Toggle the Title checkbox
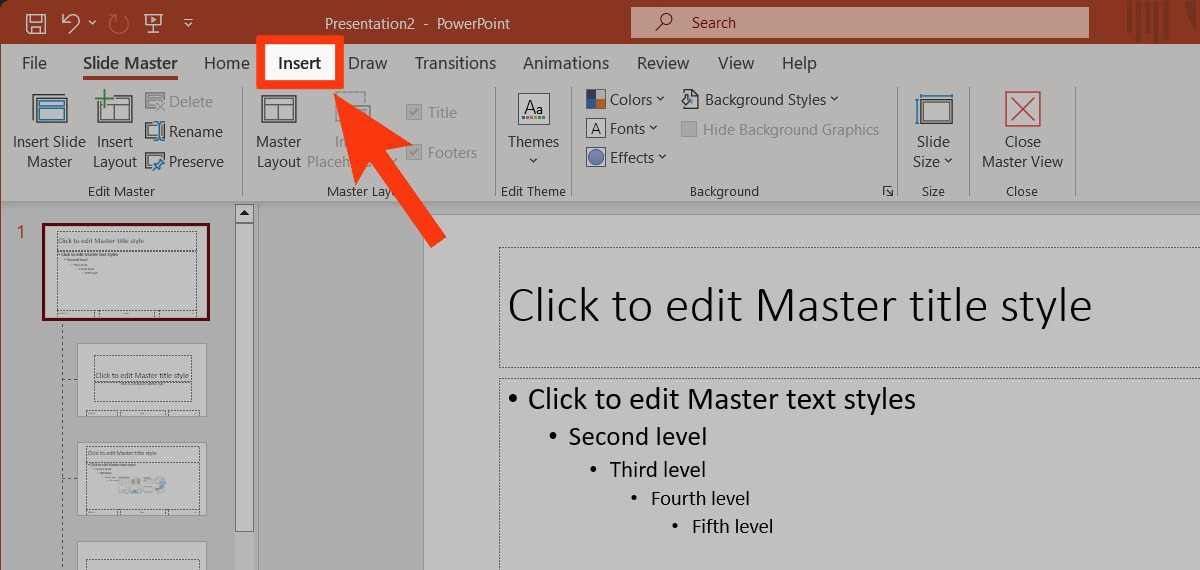This screenshot has height=570, width=1200. [414, 113]
